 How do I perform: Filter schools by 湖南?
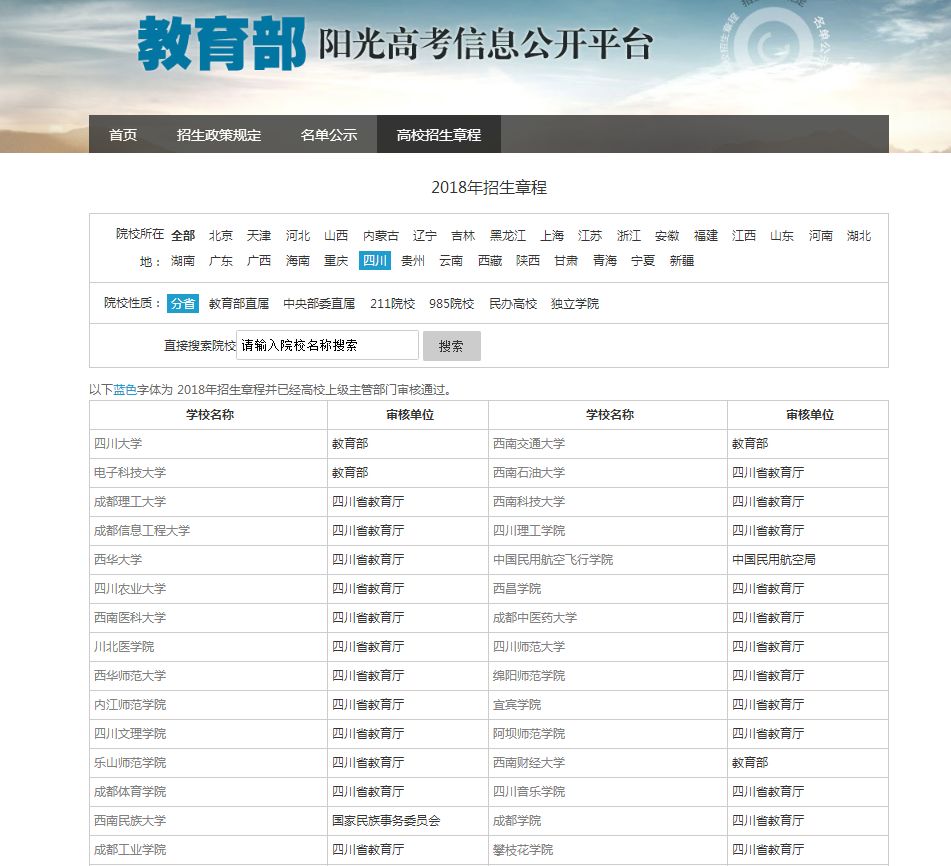(x=183, y=261)
